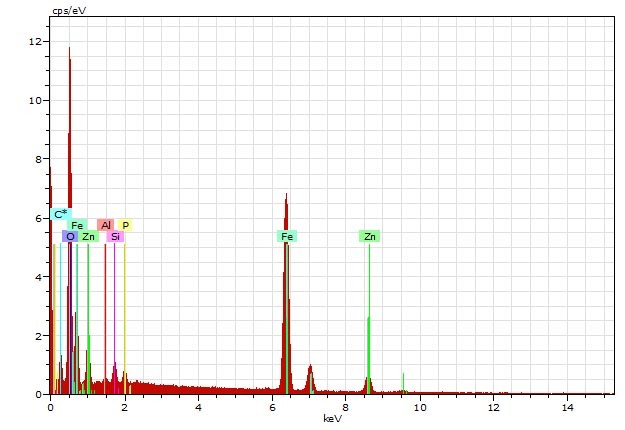Click the low-energy Zn label beside Si
Image resolution: width=625 pixels, height=430 pixels.
coord(89,237)
